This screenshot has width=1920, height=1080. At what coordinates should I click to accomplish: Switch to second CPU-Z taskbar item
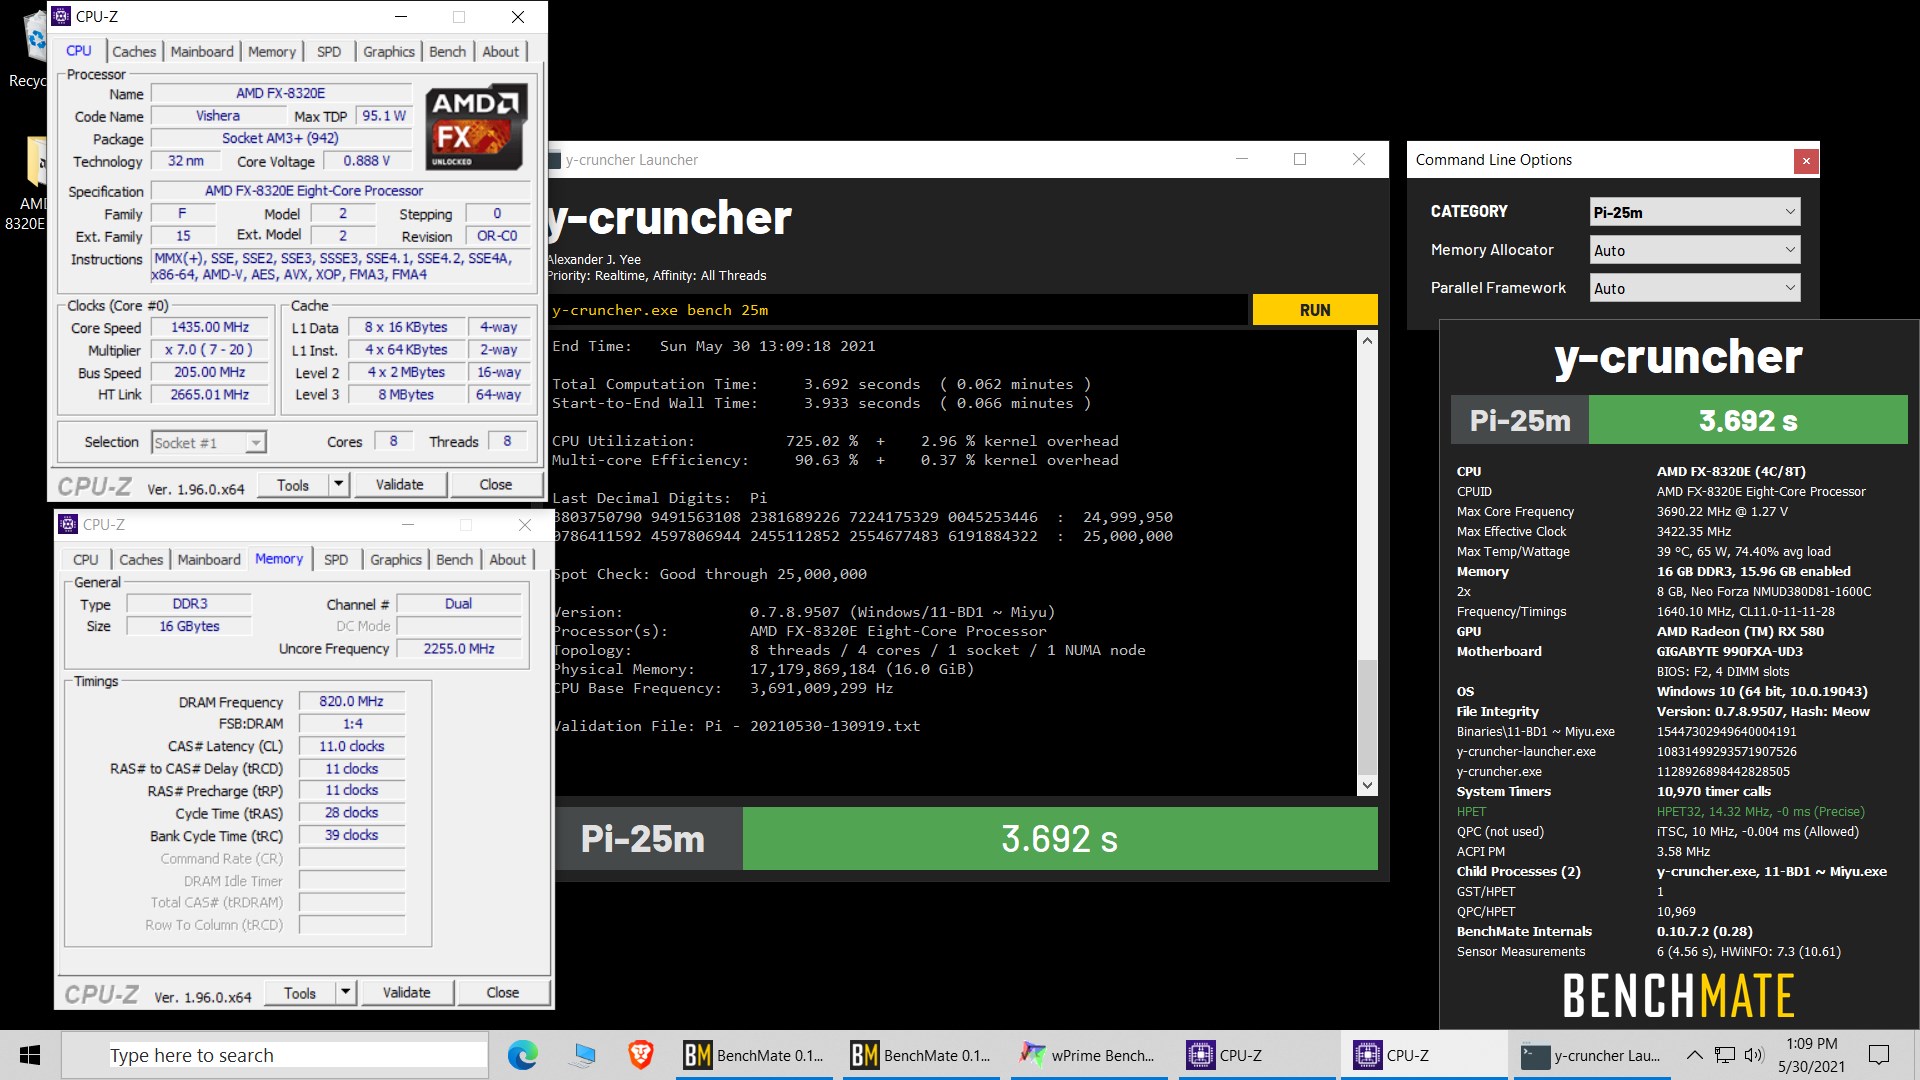tap(1424, 1055)
